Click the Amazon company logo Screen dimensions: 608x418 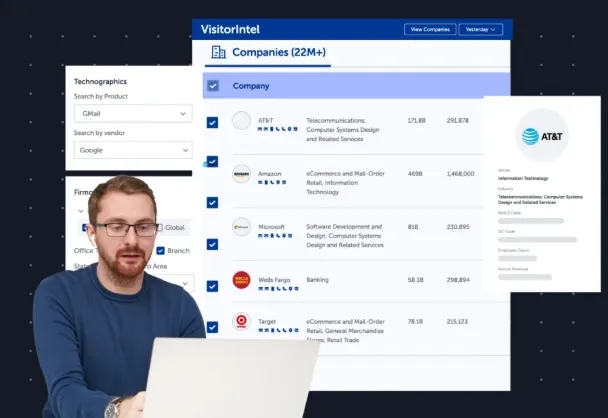click(x=241, y=174)
